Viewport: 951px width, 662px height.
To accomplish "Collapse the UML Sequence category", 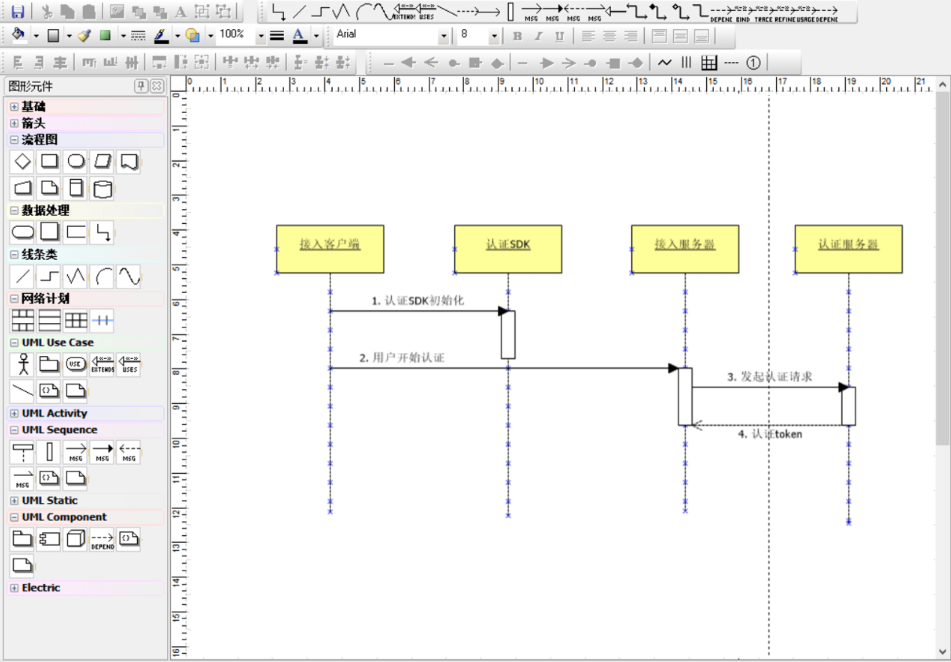I will coord(14,431).
